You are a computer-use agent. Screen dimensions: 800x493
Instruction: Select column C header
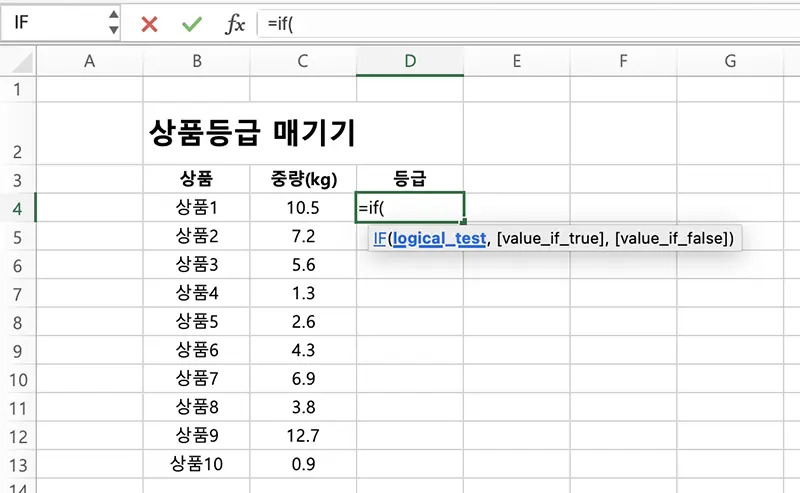tap(303, 61)
